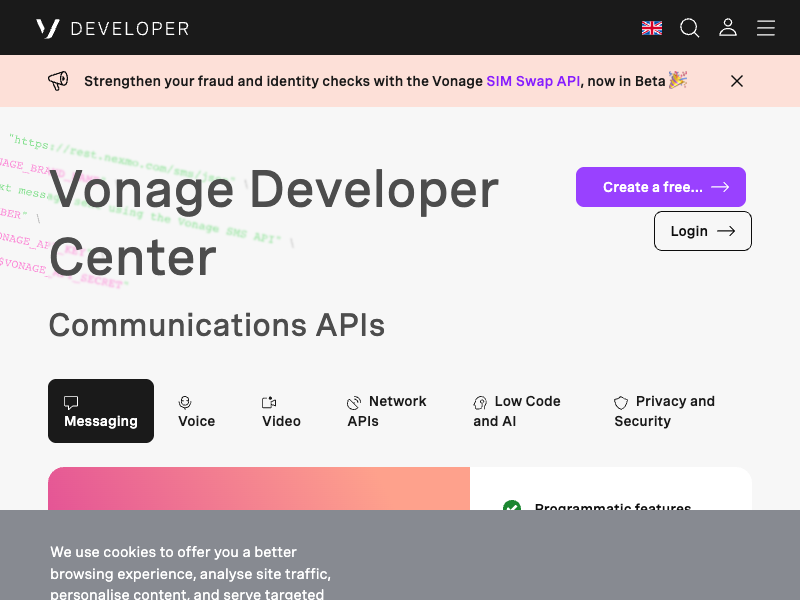The image size is (800, 600).
Task: Click the DEVELOPER header text
Action: coord(130,29)
